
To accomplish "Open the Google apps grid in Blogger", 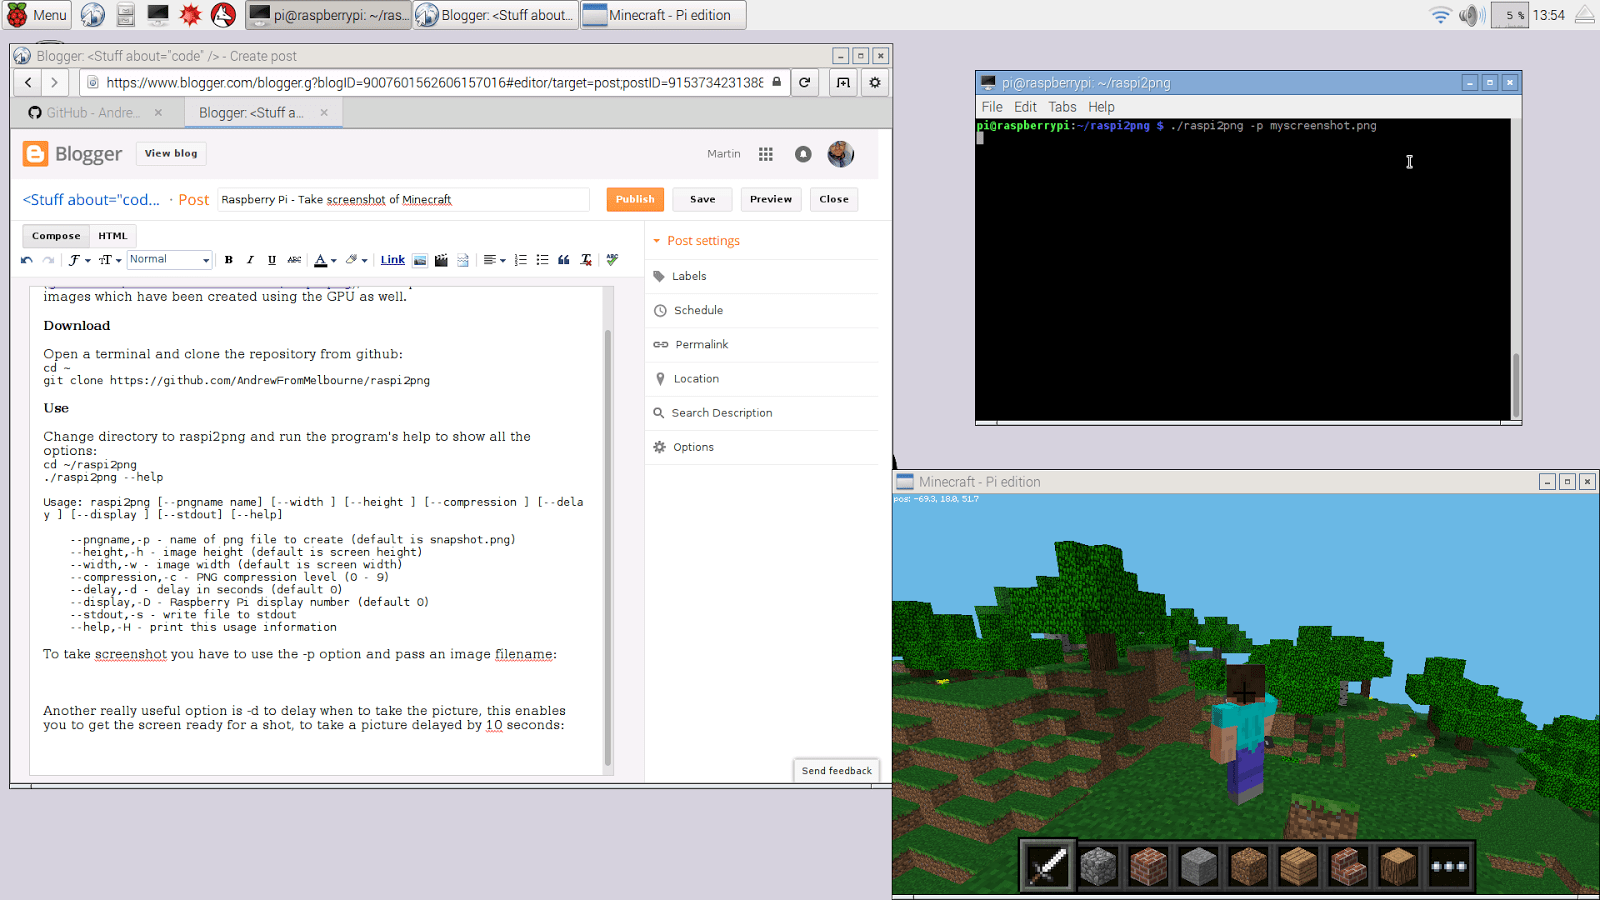I will pos(766,154).
